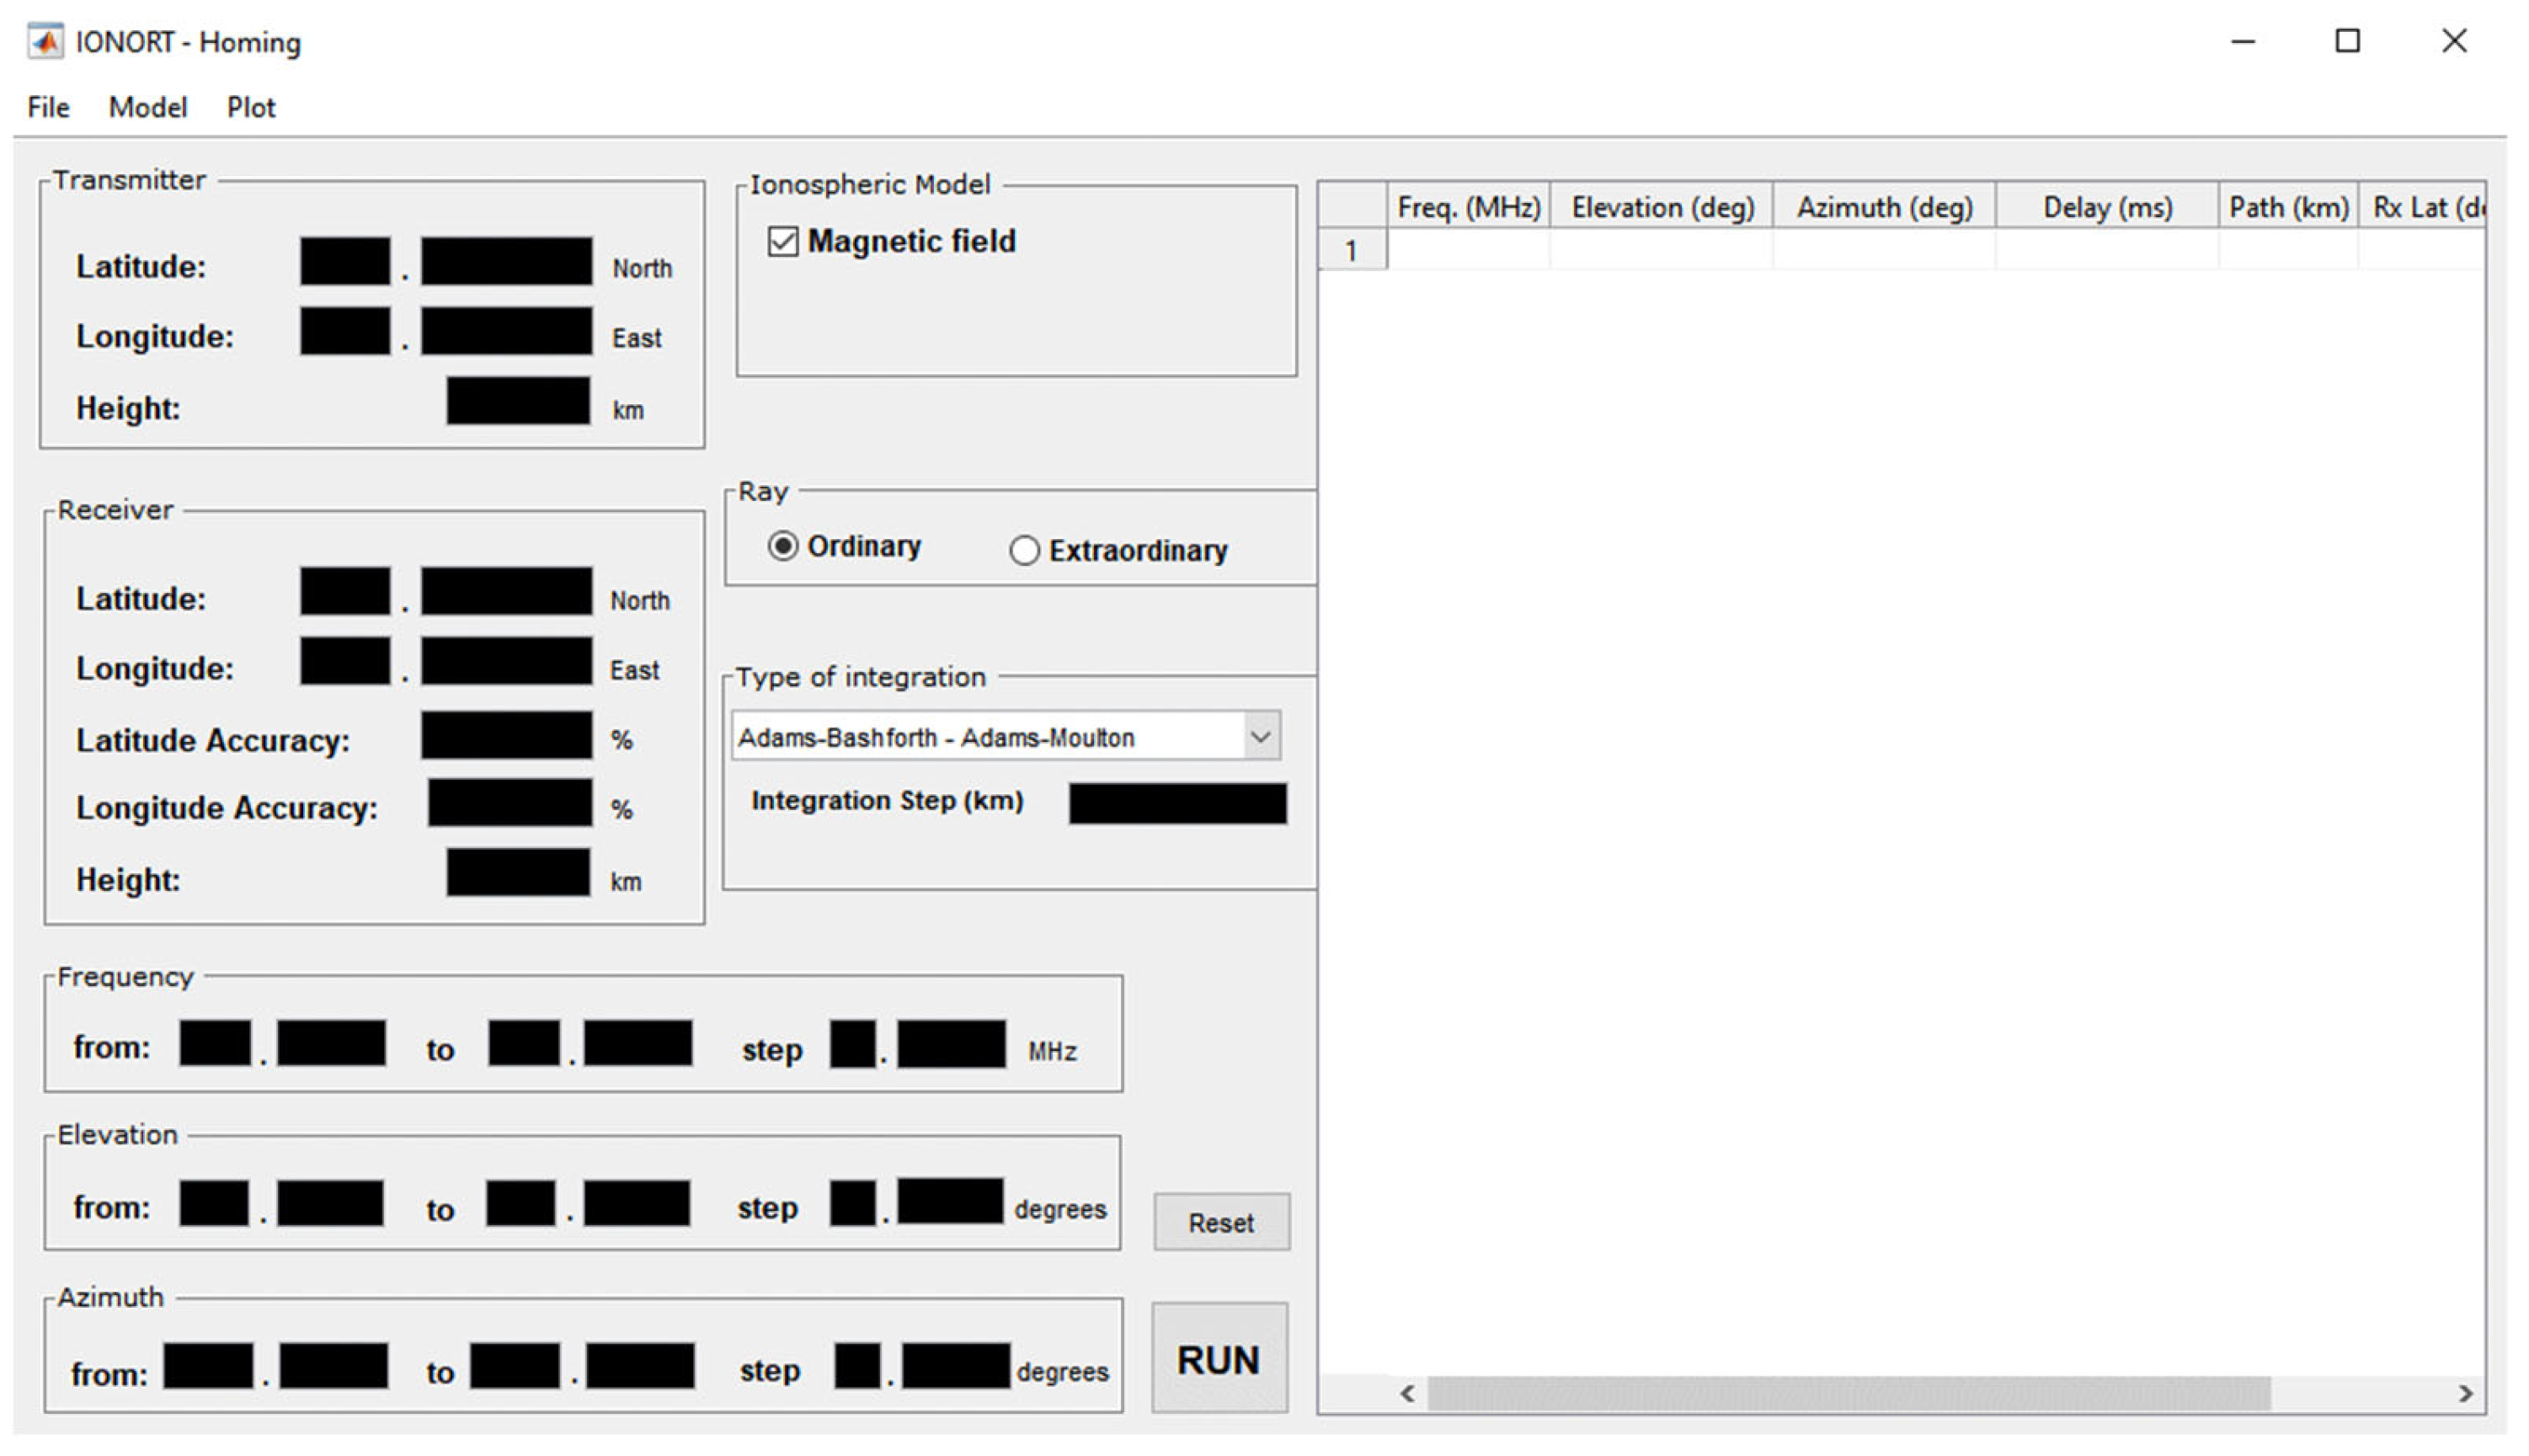
Task: Maximize the IONORT window
Action: pos(2348,42)
